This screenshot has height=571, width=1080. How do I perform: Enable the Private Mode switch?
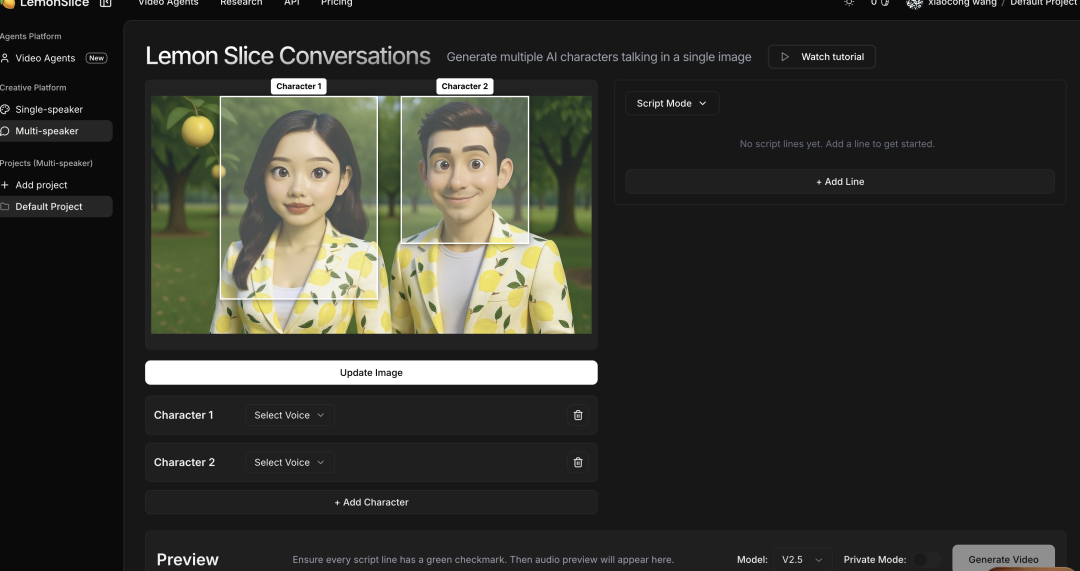[x=926, y=560]
